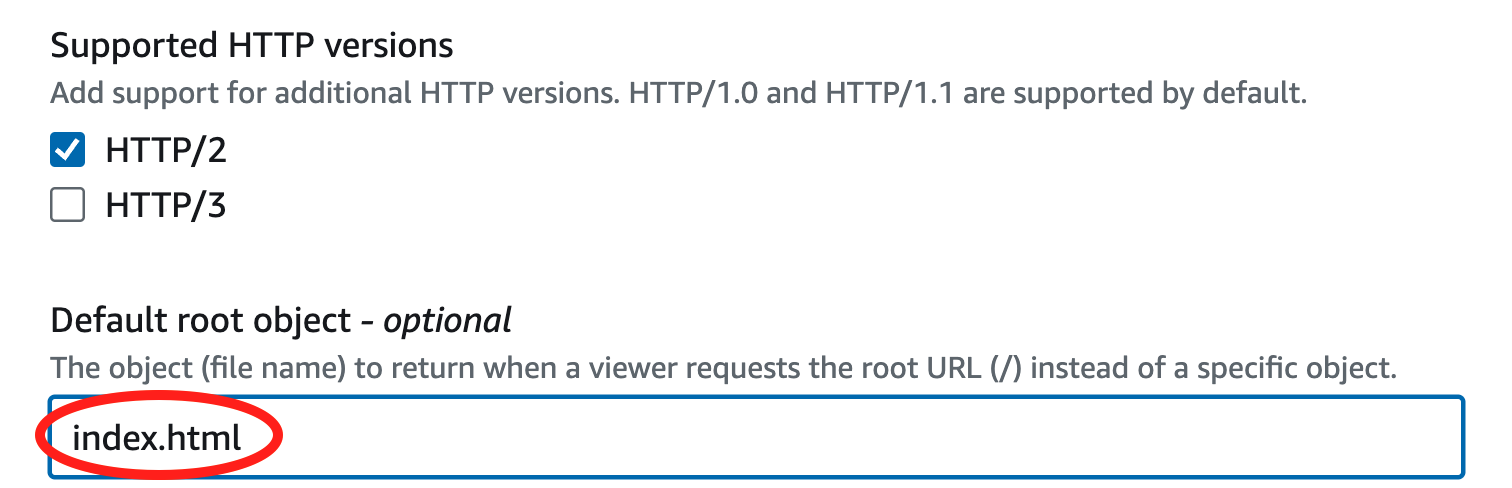This screenshot has width=1512, height=488.
Task: Click the Add support for additional HTTP description
Action: (679, 94)
